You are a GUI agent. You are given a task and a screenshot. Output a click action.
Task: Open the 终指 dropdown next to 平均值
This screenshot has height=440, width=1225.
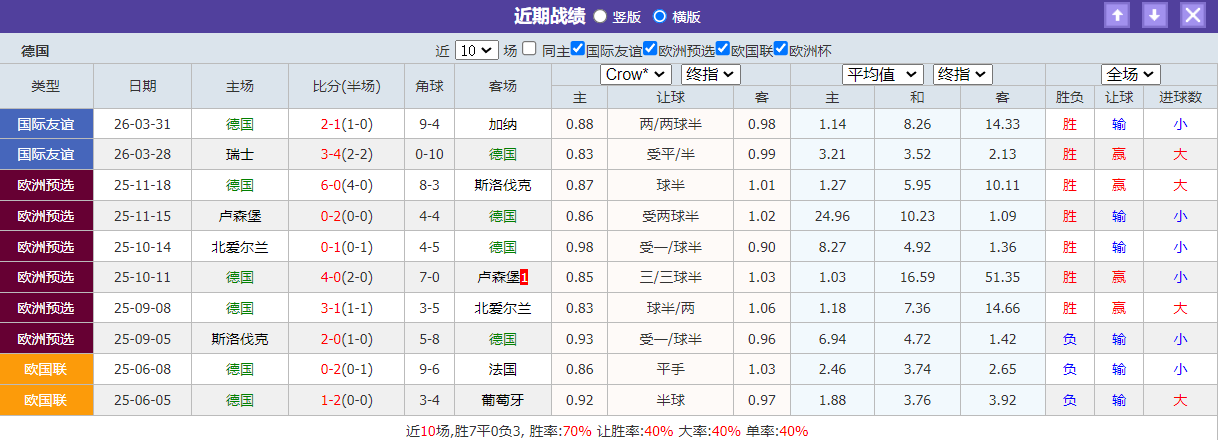962,74
